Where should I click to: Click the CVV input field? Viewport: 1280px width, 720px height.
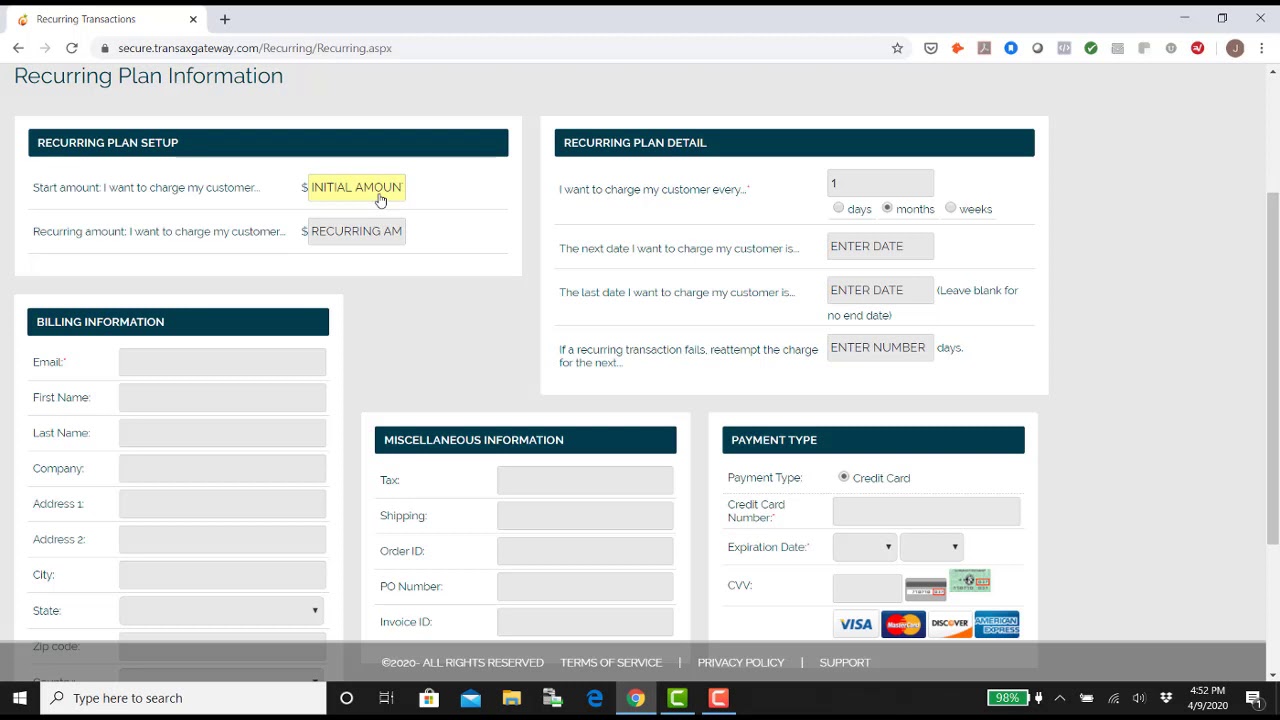point(867,587)
